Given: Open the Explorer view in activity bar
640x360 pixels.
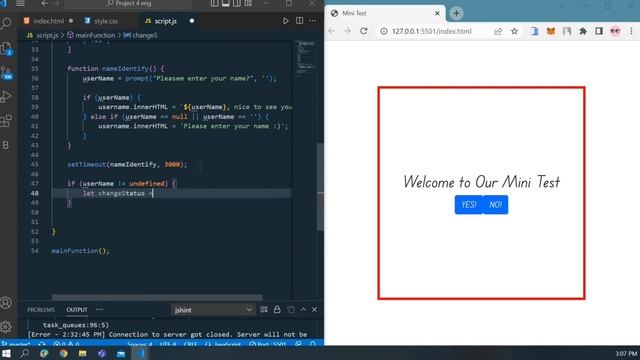Looking at the screenshot, I should pos(6,49).
